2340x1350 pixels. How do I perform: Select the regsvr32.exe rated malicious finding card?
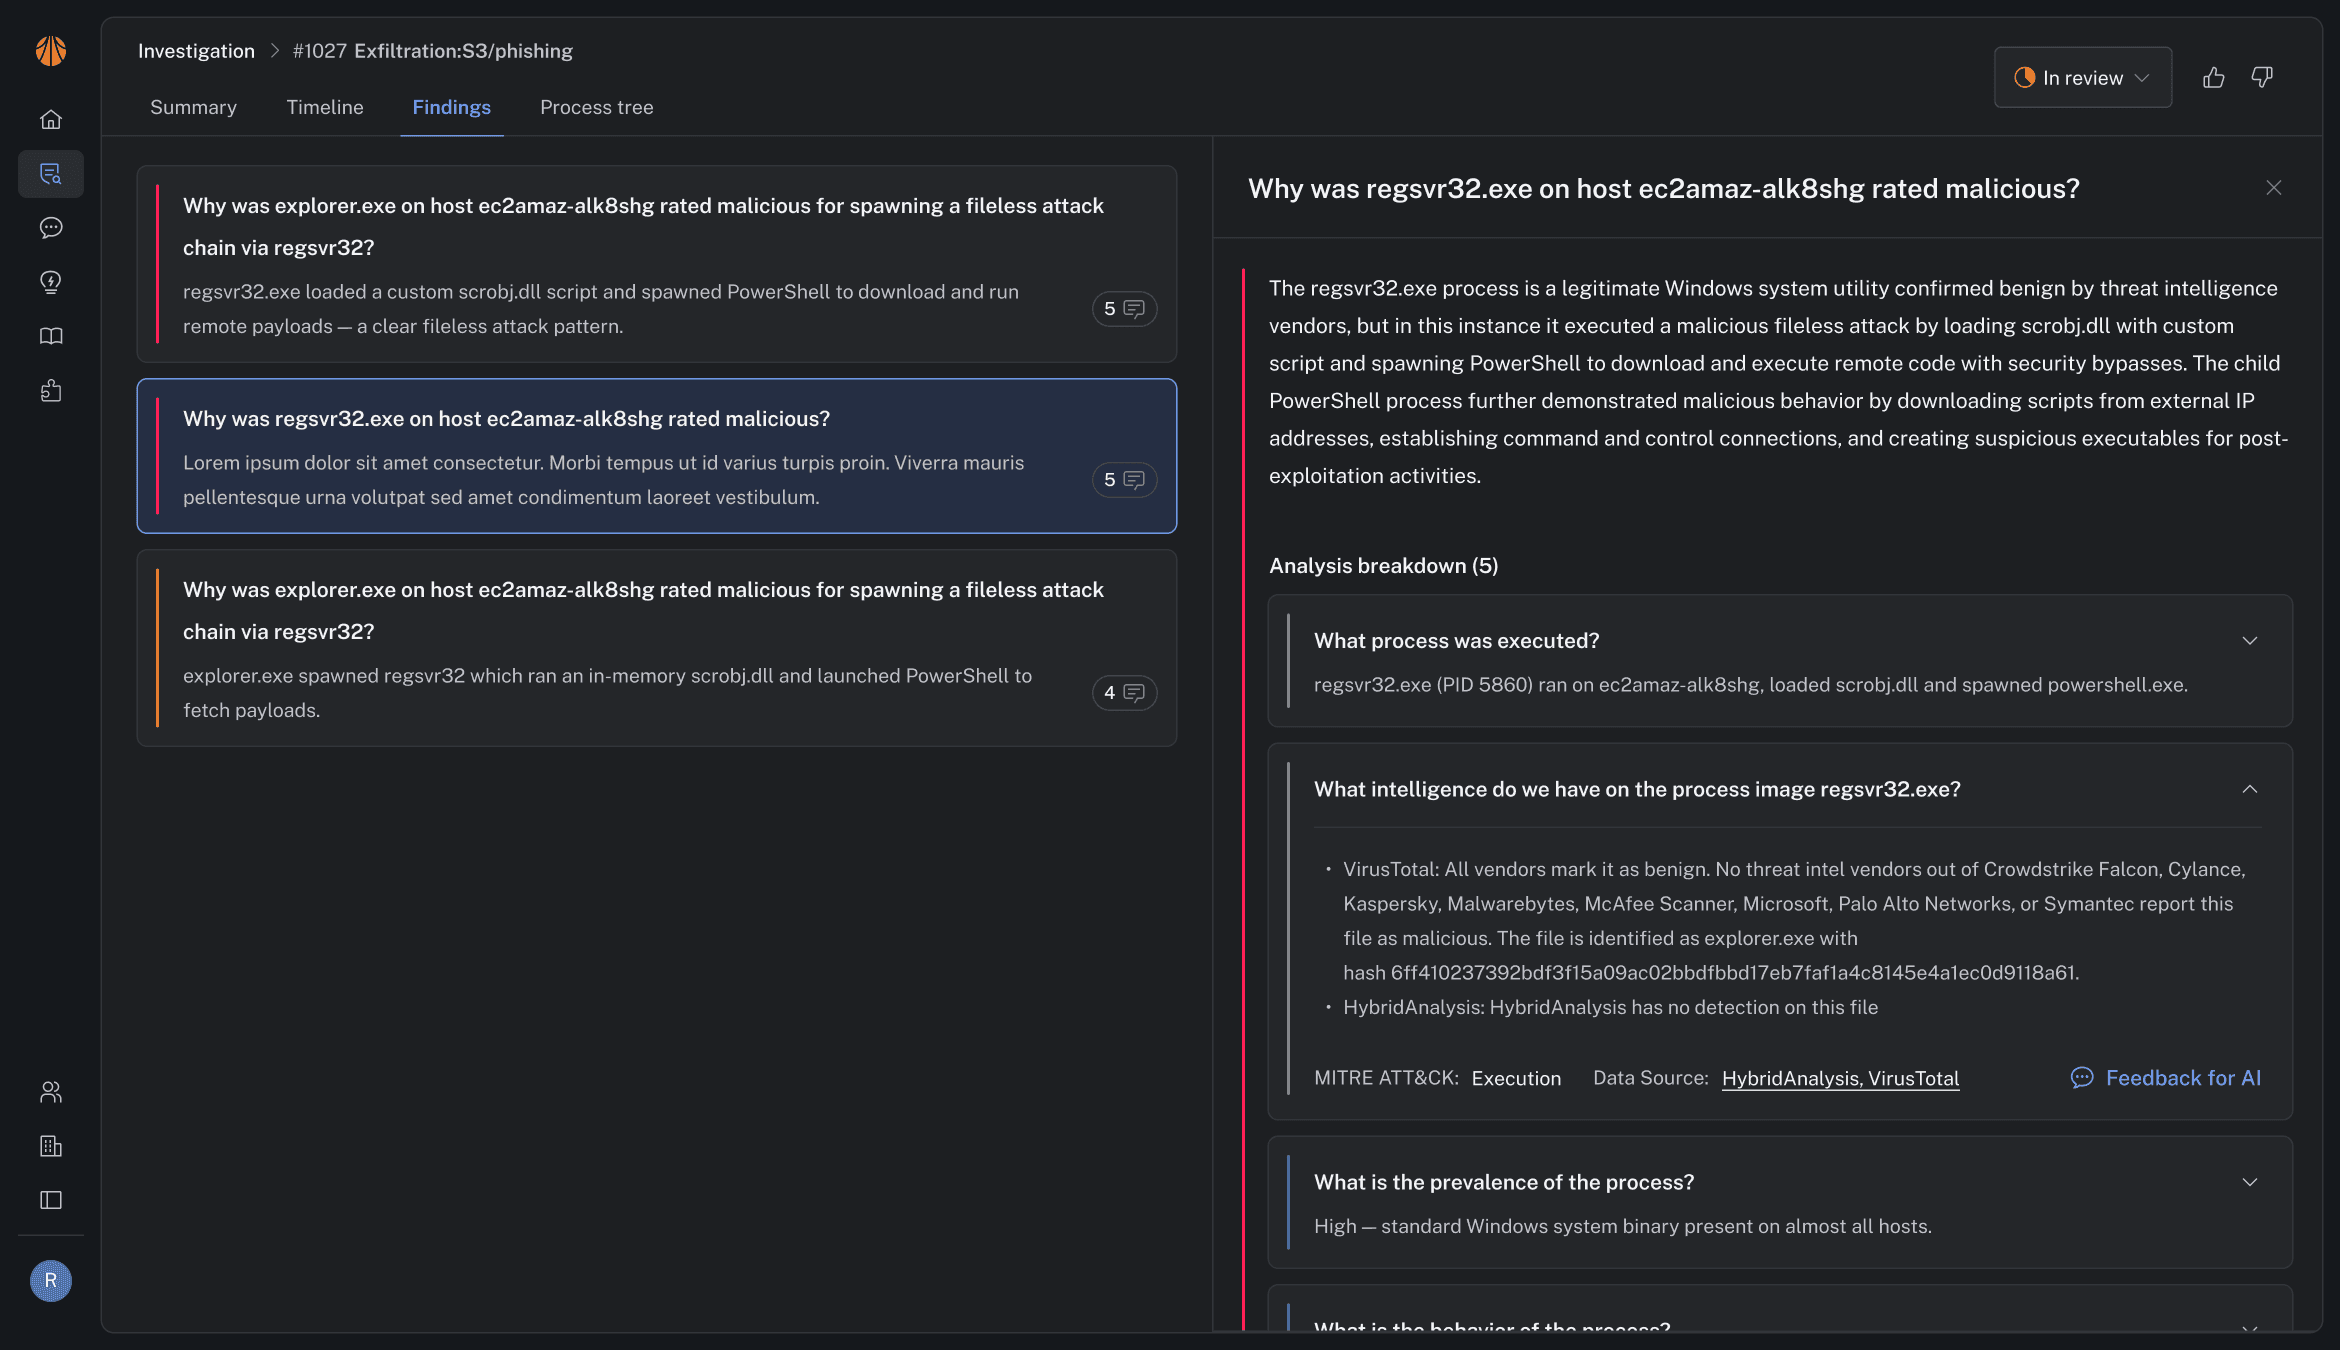pyautogui.click(x=657, y=456)
